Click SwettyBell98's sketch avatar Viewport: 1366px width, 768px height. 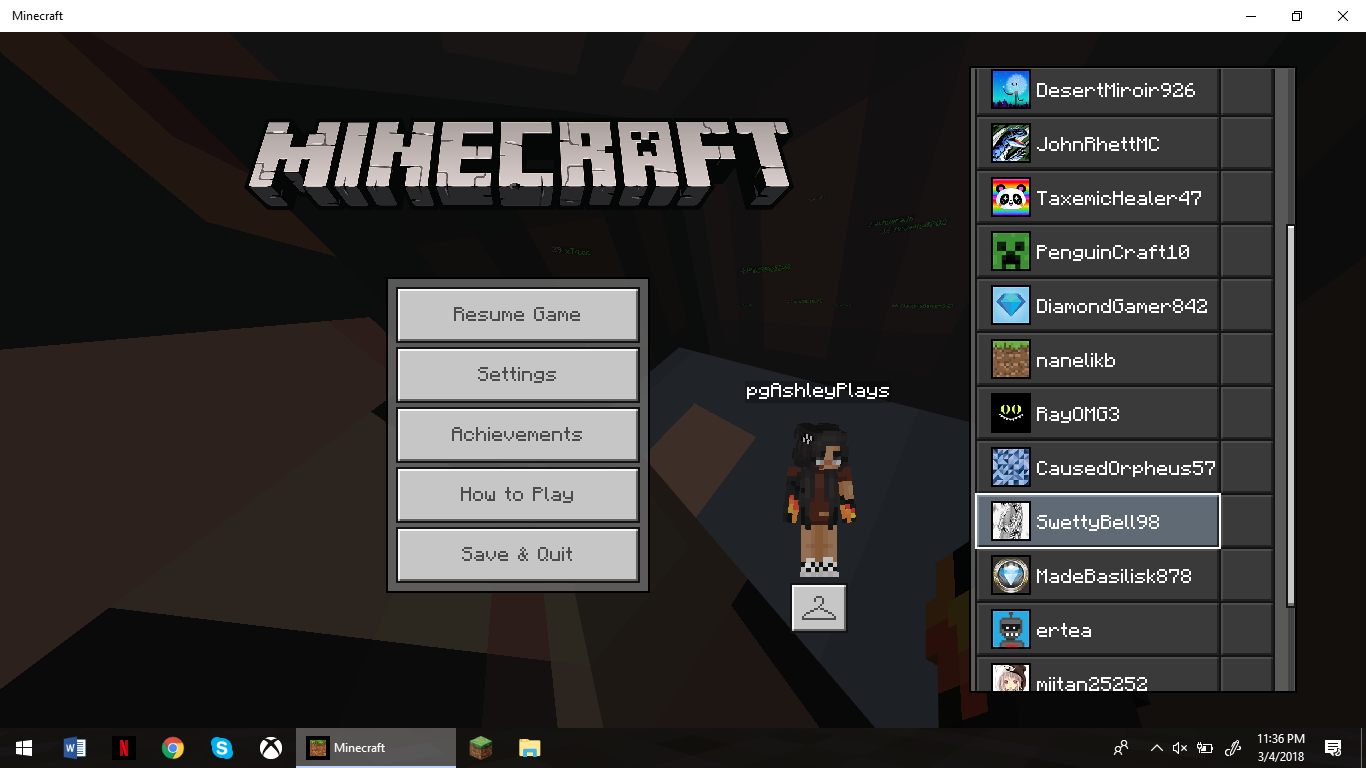coord(1010,522)
